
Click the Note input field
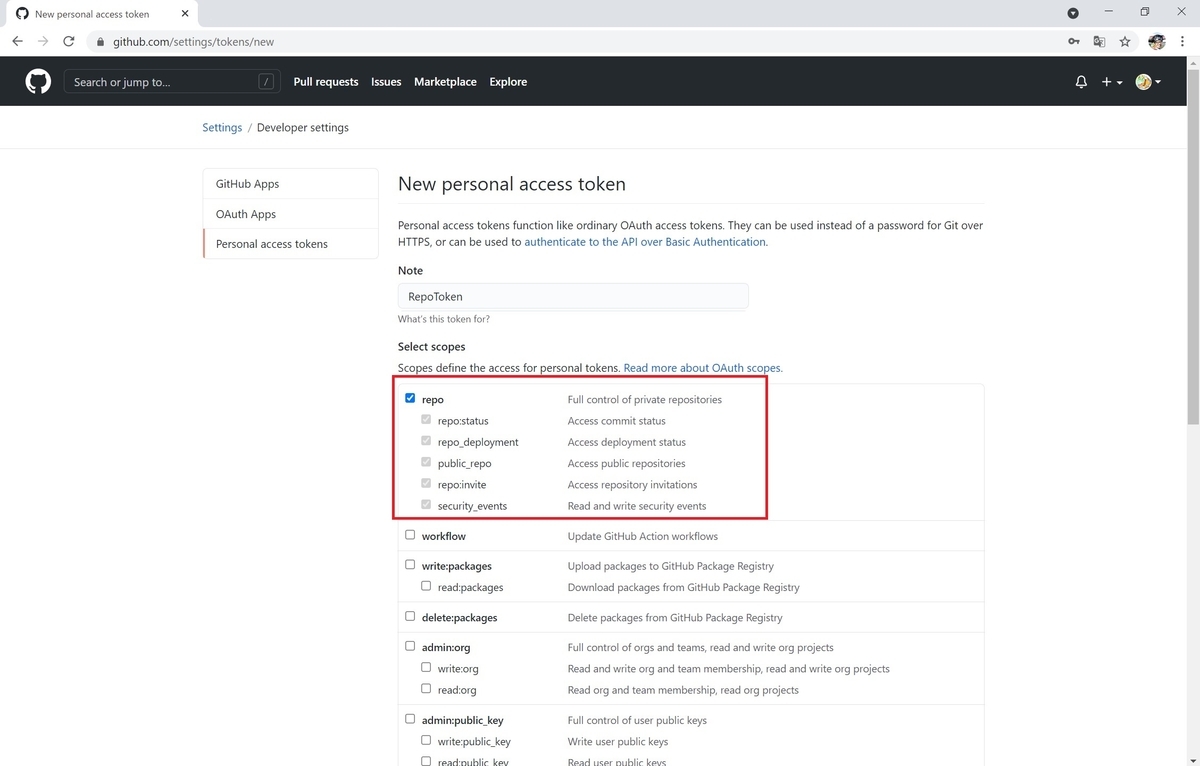[x=573, y=296]
